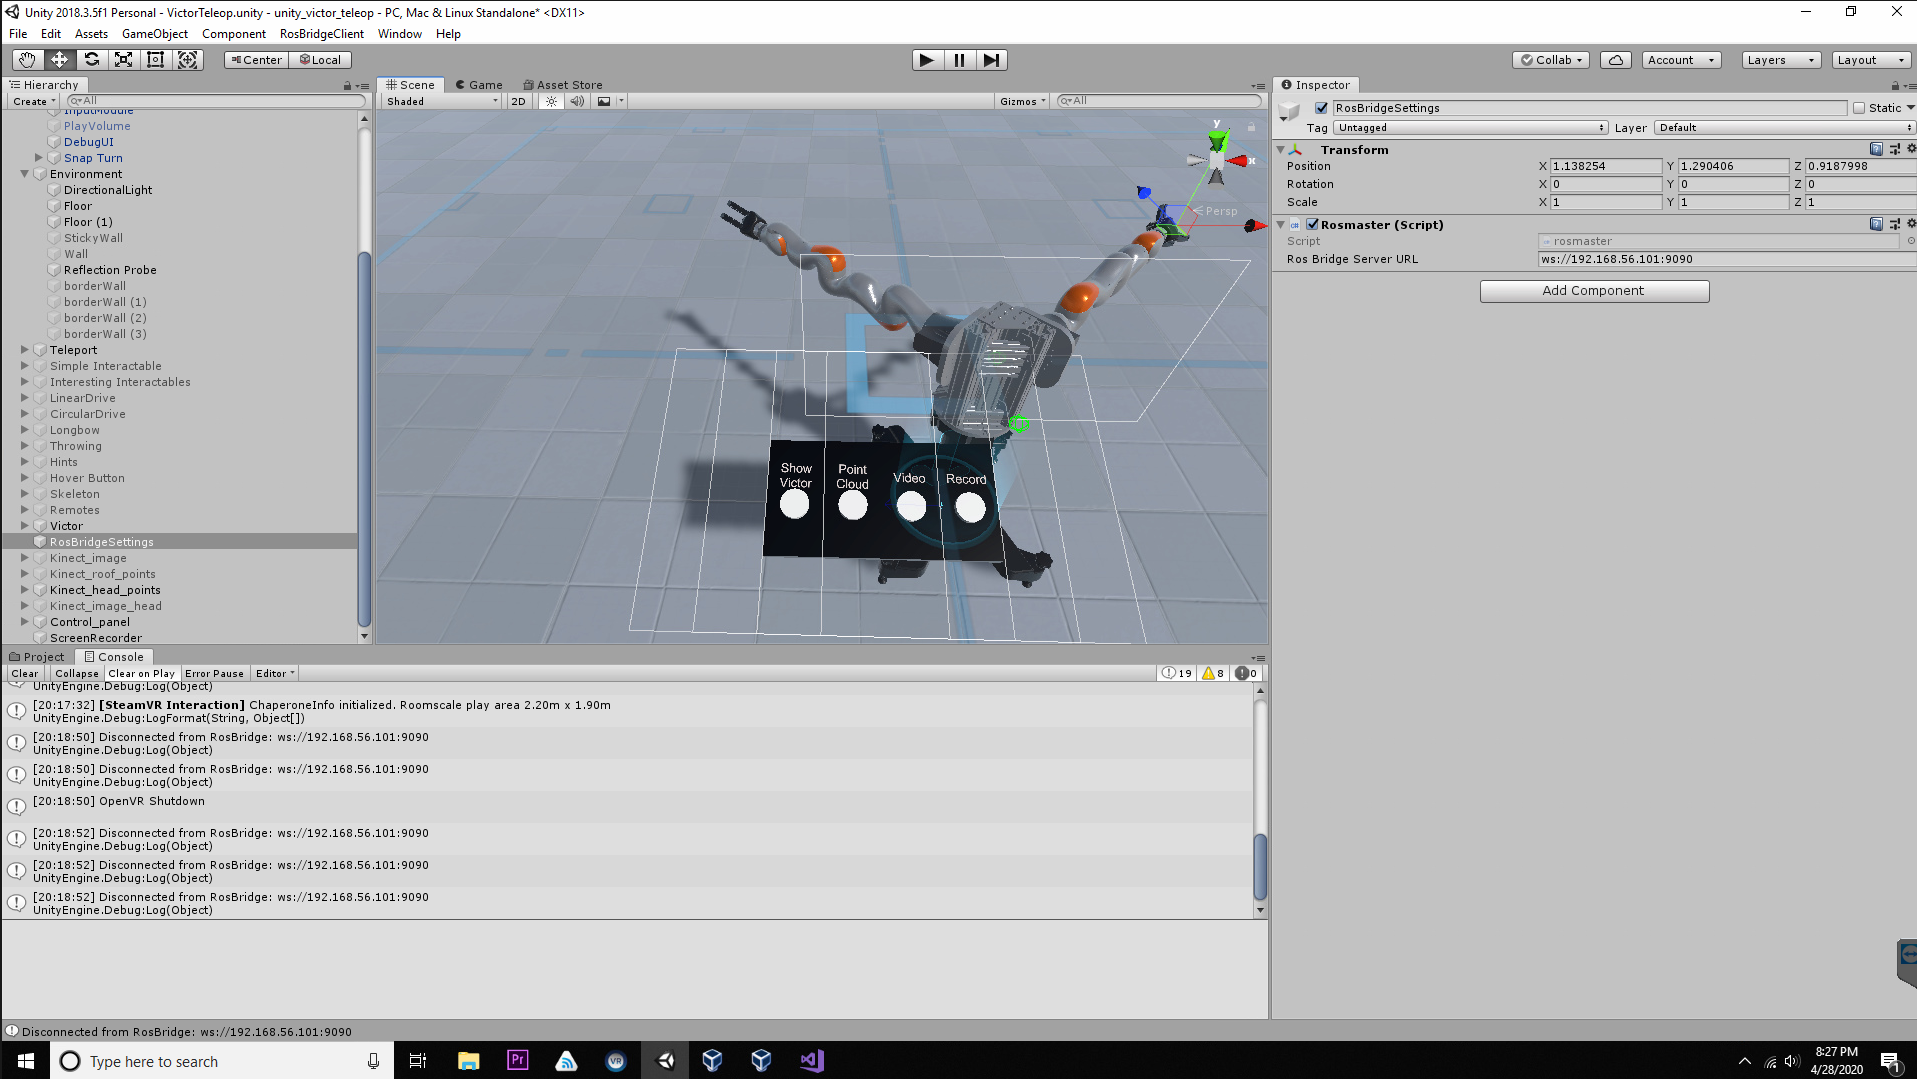Open Premiere Pro from taskbar
The height and width of the screenshot is (1079, 1917).
click(x=517, y=1061)
